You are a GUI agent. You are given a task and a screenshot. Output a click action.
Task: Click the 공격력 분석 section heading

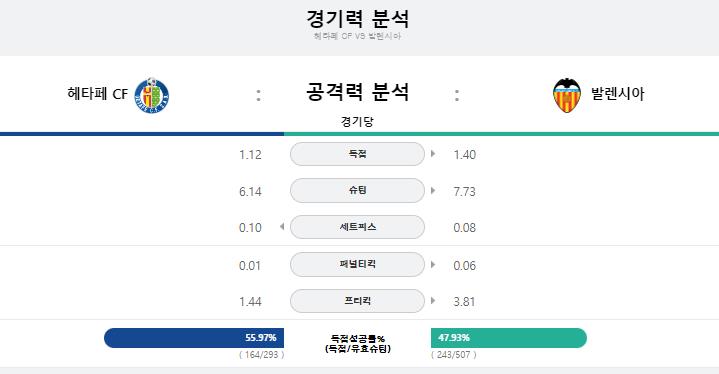pos(357,92)
